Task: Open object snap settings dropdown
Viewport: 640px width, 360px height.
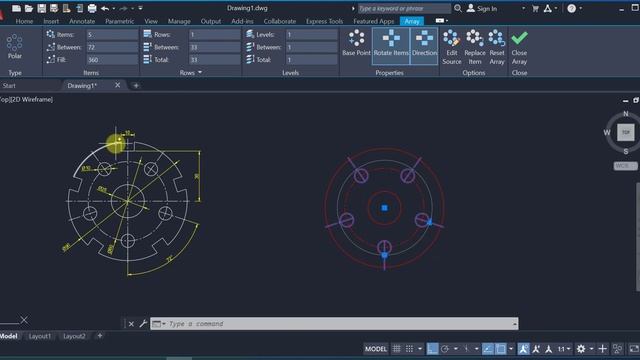Action: [x=511, y=349]
